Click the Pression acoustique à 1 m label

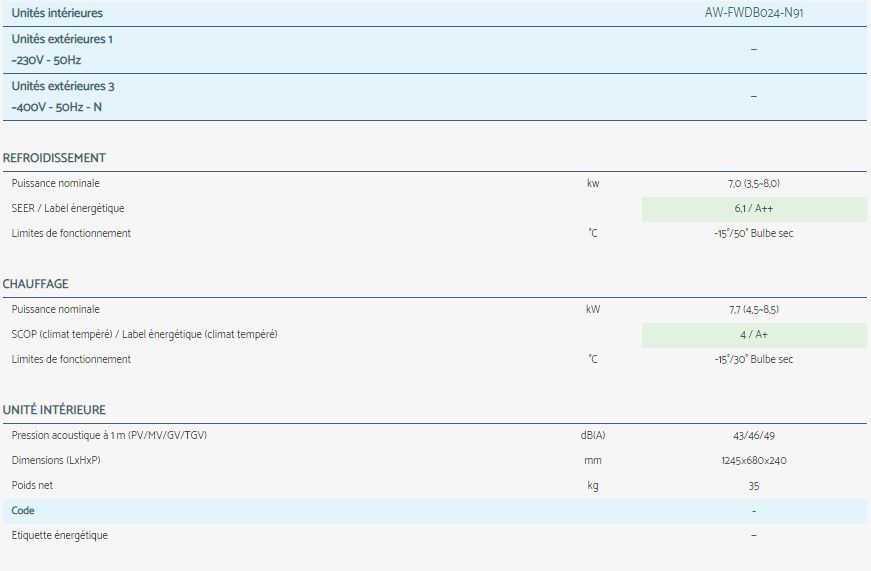point(109,436)
